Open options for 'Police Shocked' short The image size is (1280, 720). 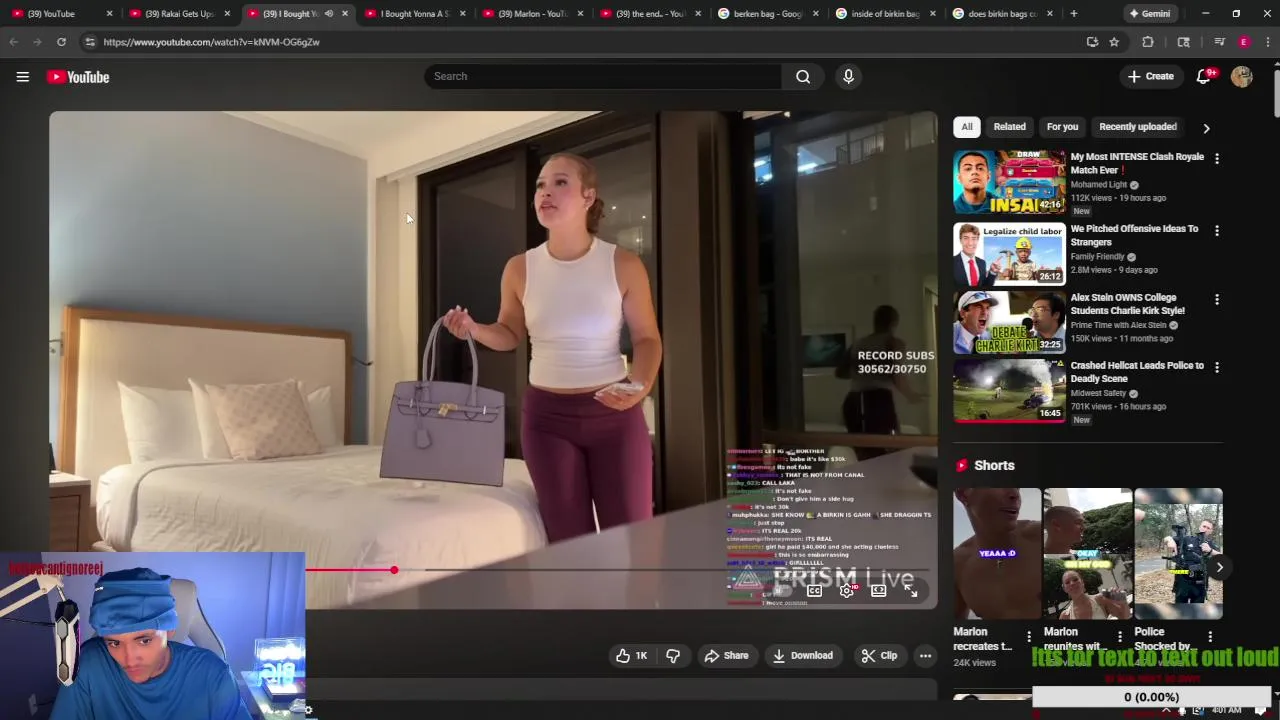click(1210, 637)
